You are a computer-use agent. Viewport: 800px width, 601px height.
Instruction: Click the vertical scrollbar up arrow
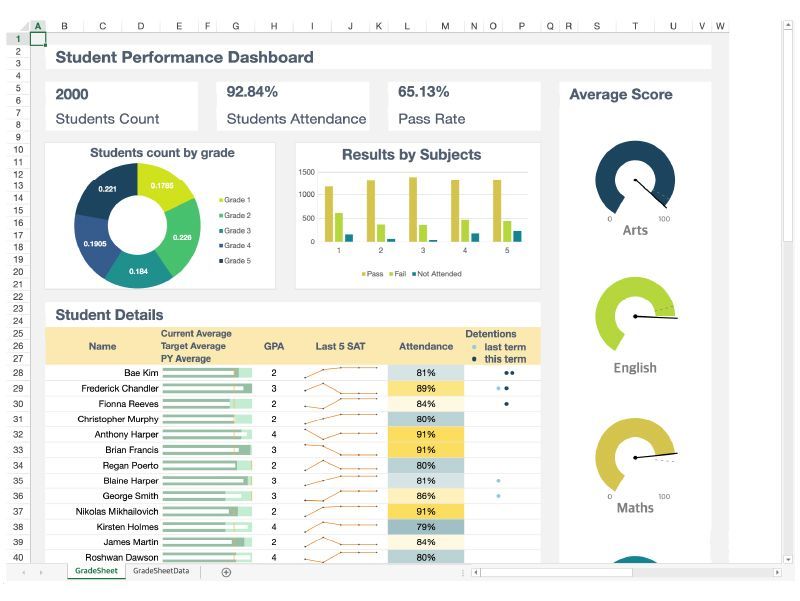[x=788, y=26]
